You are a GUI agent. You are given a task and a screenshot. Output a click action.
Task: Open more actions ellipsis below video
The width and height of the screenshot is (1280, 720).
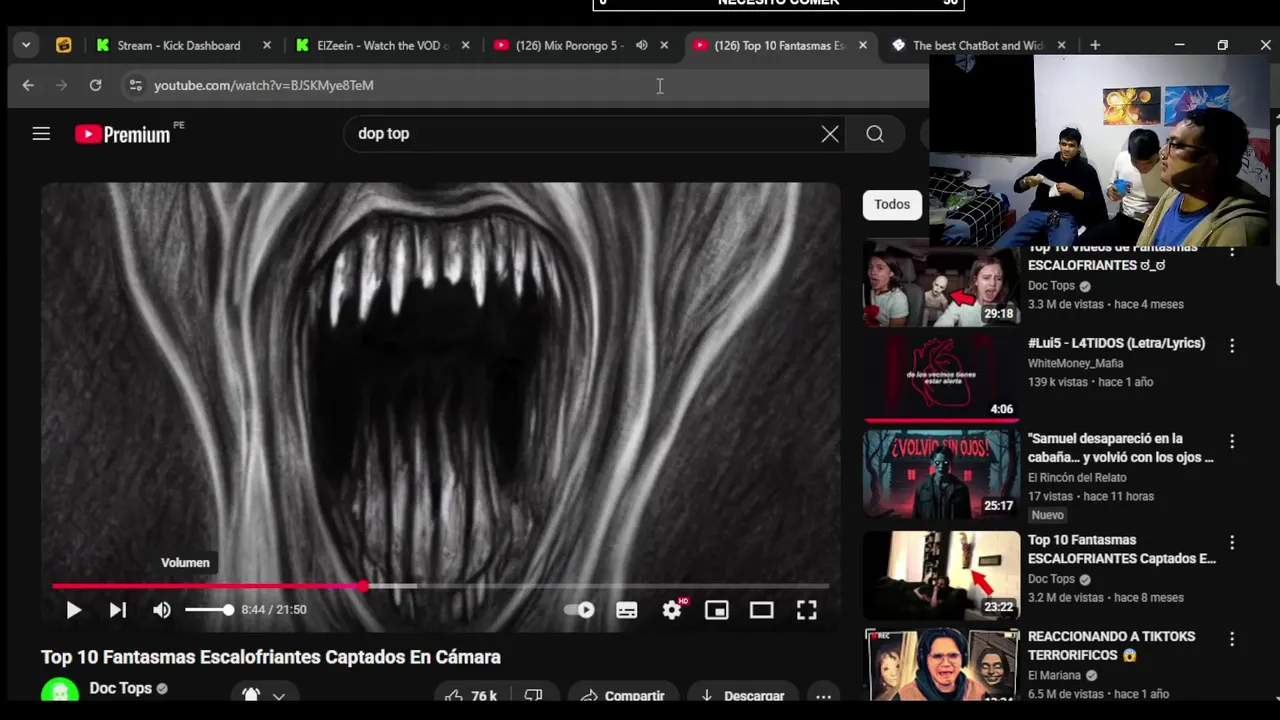pyautogui.click(x=823, y=696)
